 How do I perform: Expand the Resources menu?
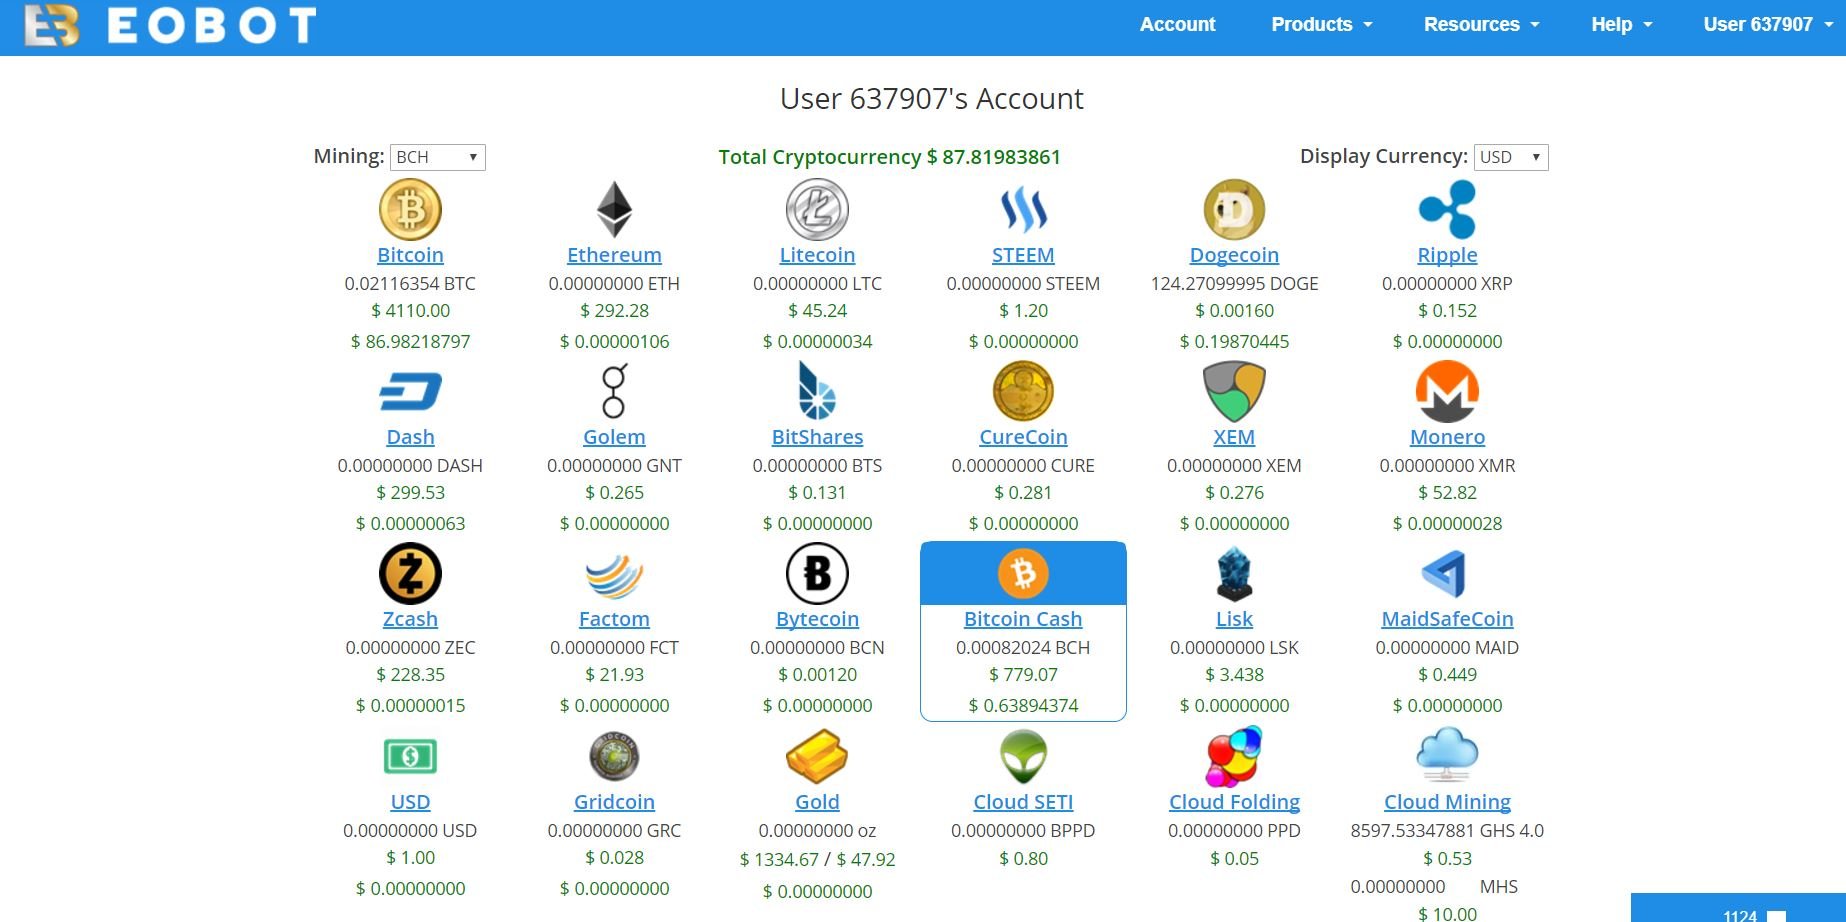click(1481, 25)
